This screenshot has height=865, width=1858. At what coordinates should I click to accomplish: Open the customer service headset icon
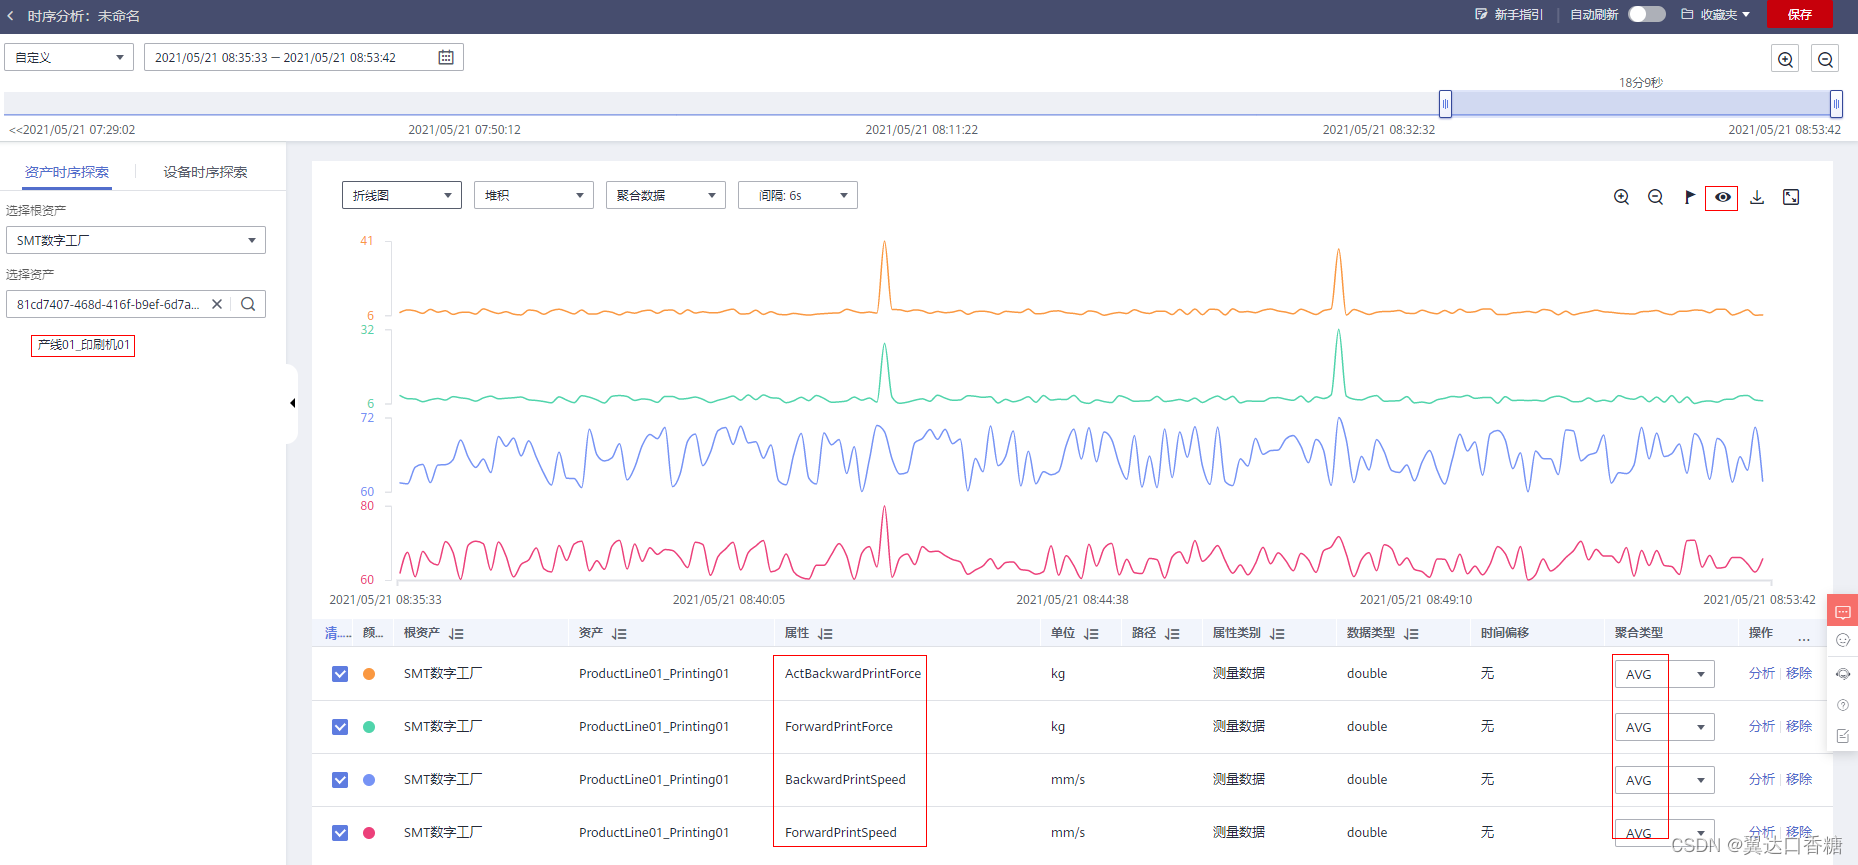click(1843, 673)
